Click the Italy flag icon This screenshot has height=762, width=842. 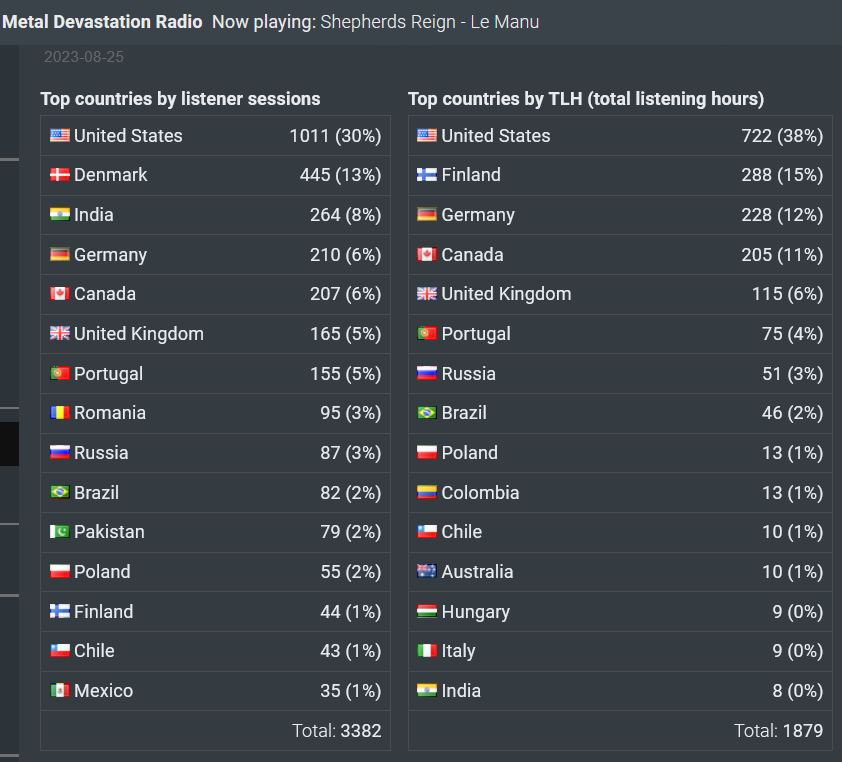[427, 650]
